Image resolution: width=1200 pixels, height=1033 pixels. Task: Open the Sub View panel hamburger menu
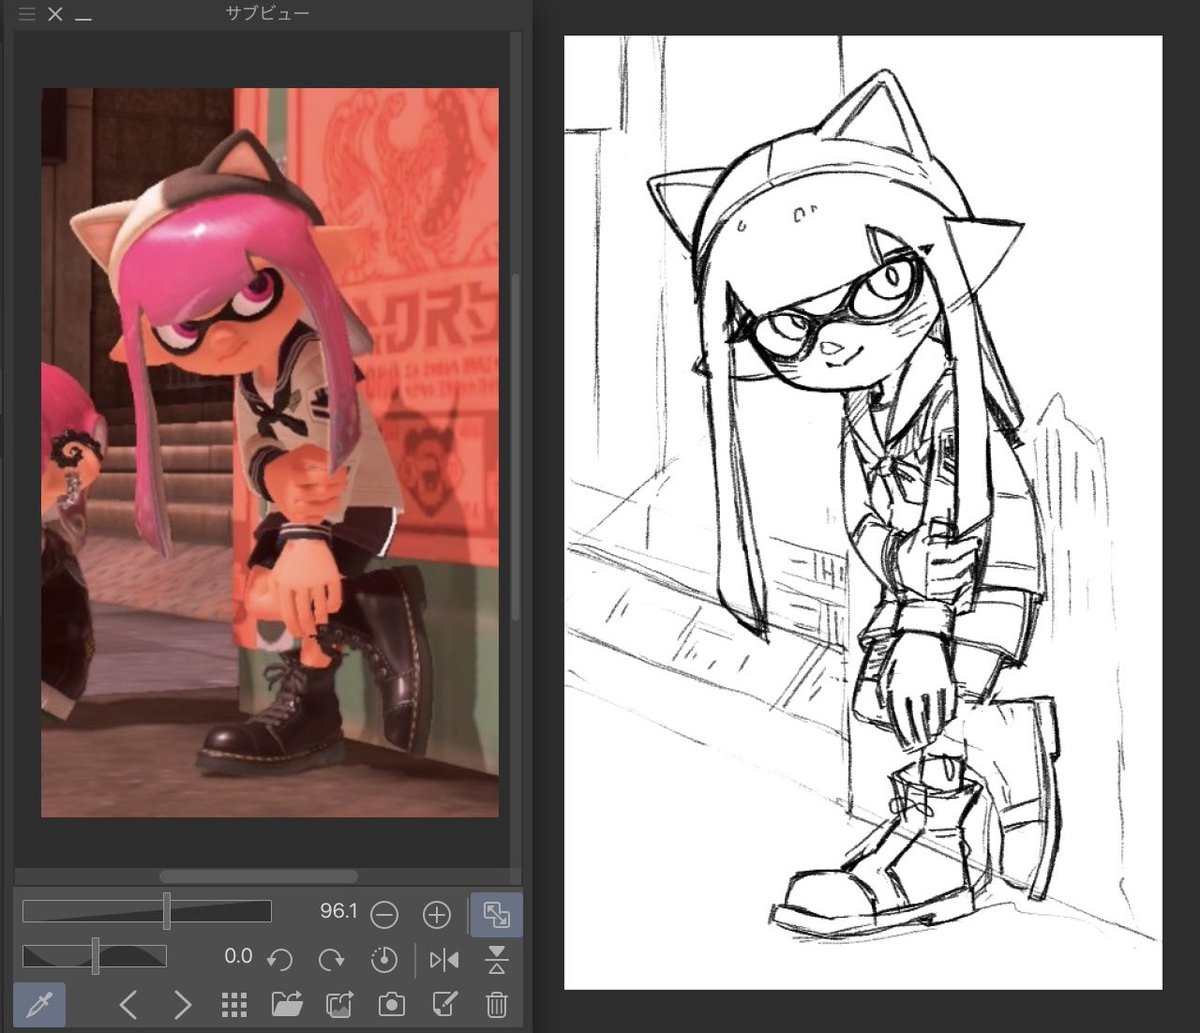pos(27,15)
